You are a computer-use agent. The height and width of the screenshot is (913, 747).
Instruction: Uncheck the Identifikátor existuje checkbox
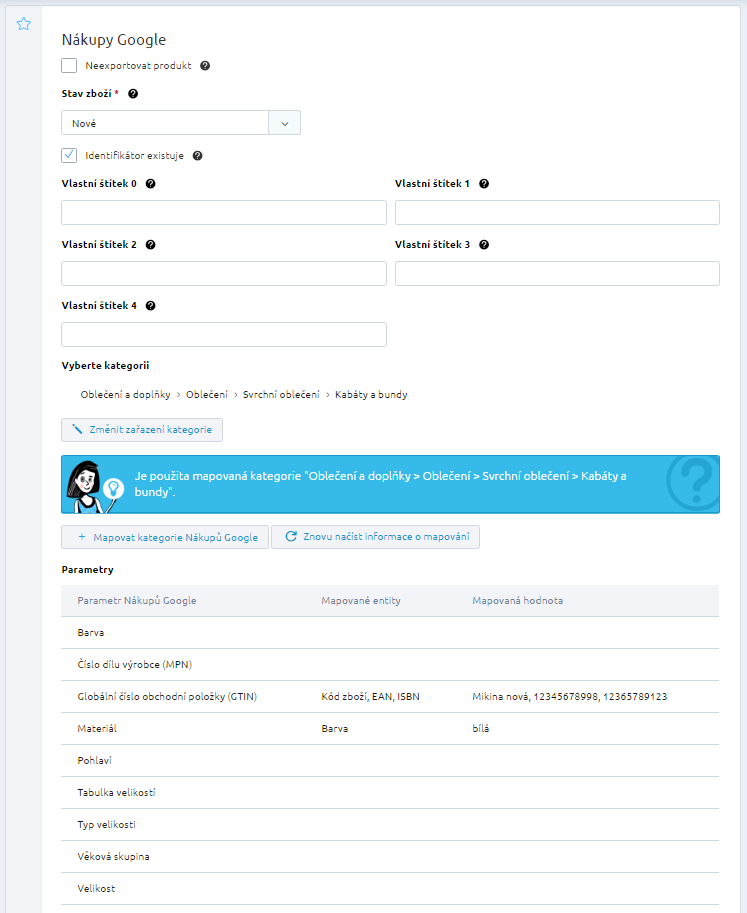69,155
